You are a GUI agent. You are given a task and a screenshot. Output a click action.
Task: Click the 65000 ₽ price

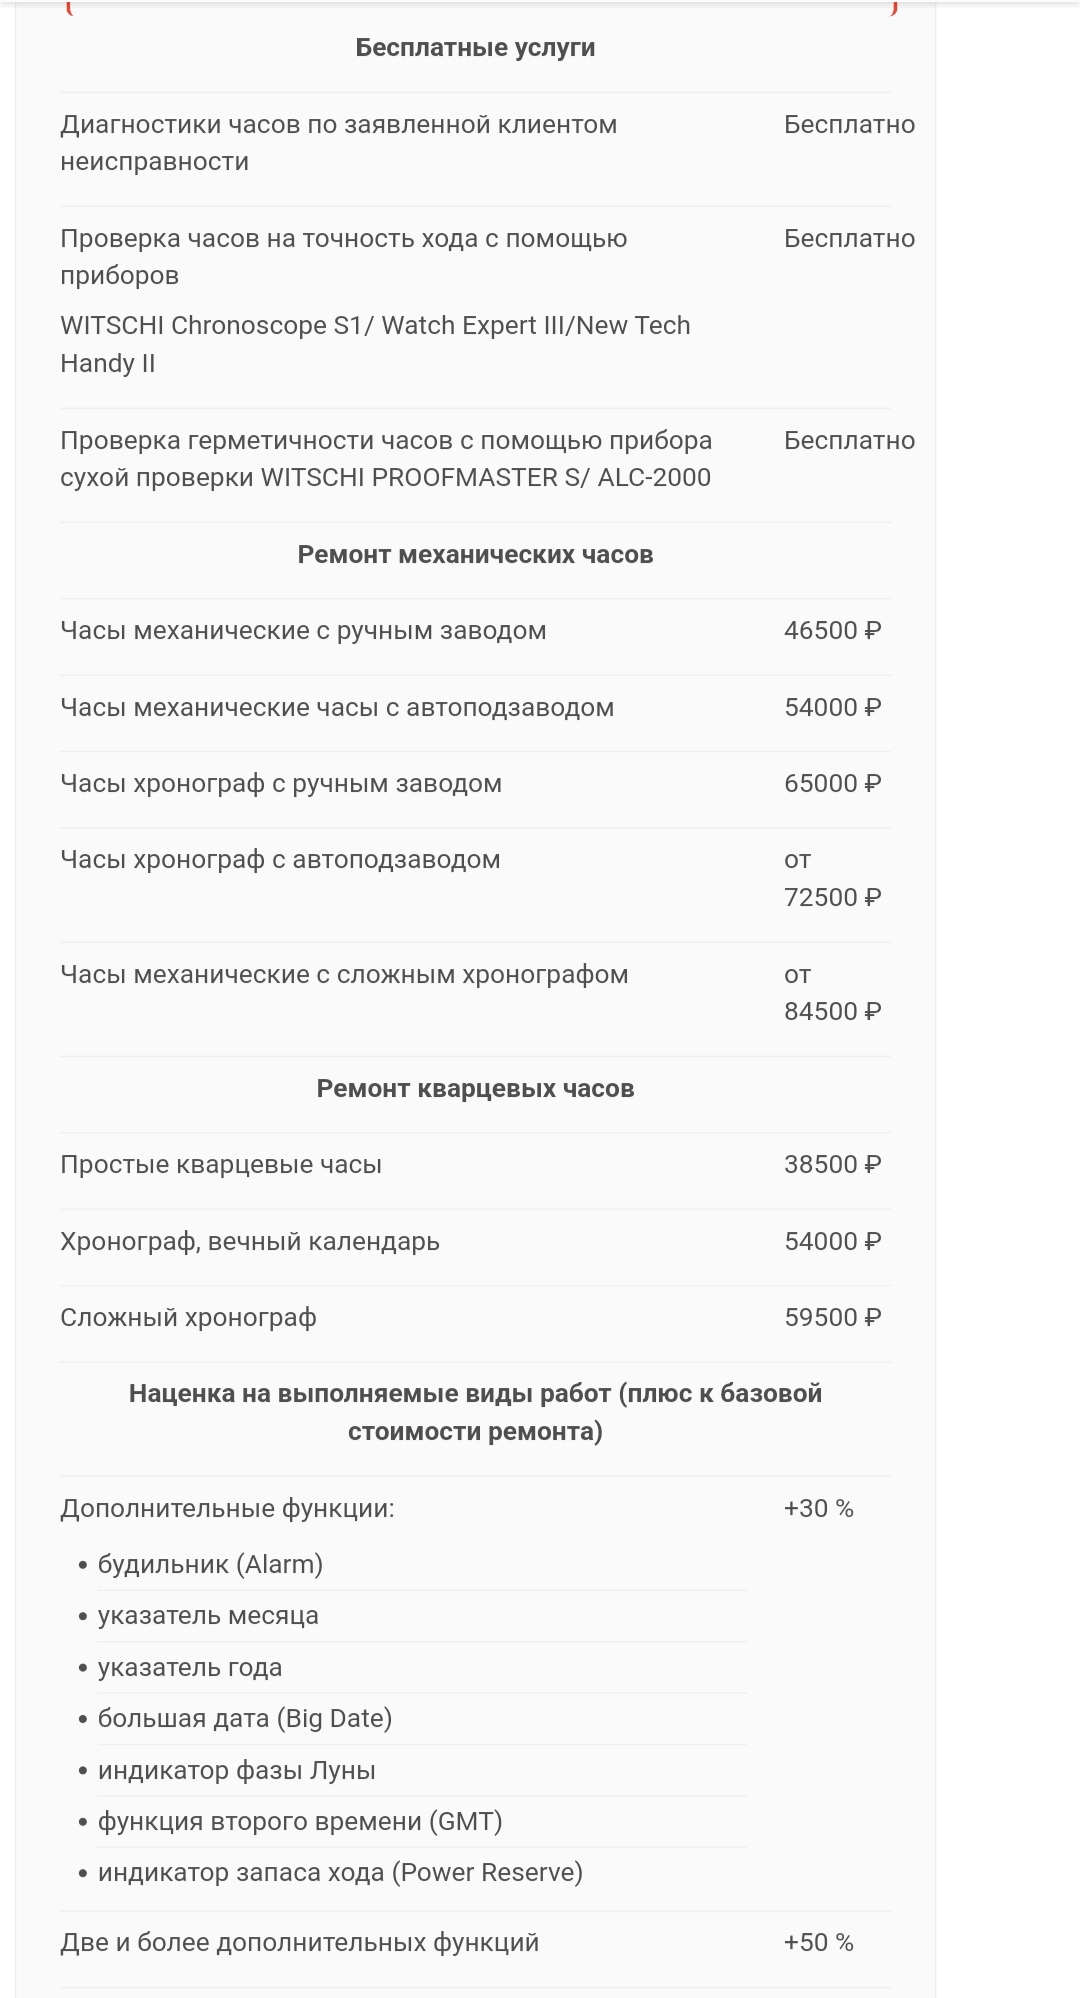(832, 784)
